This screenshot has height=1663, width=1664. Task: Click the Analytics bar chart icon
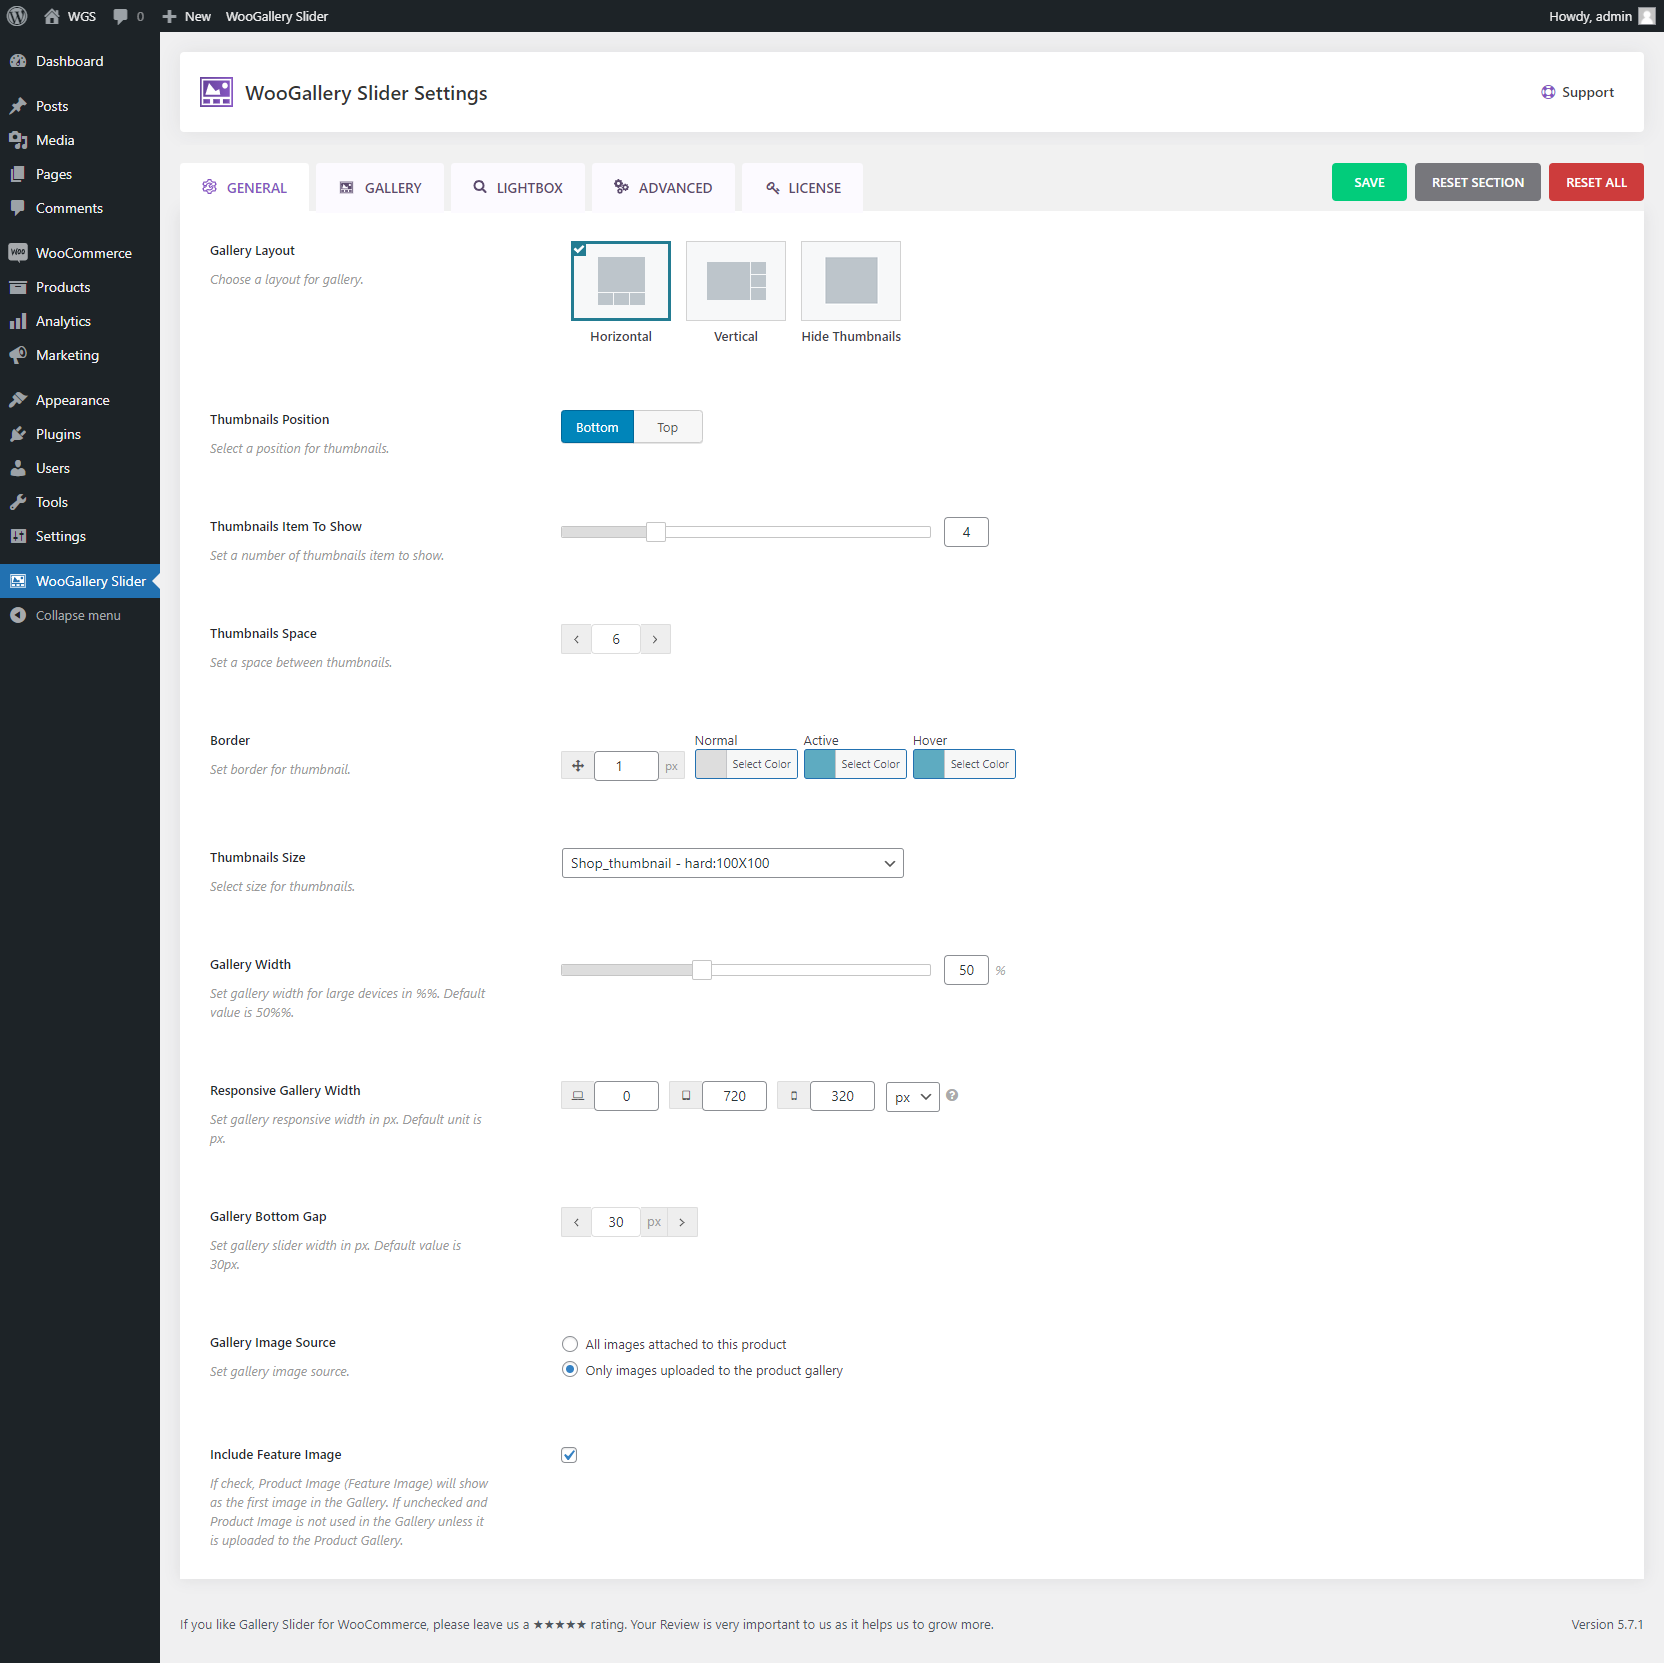[x=18, y=321]
